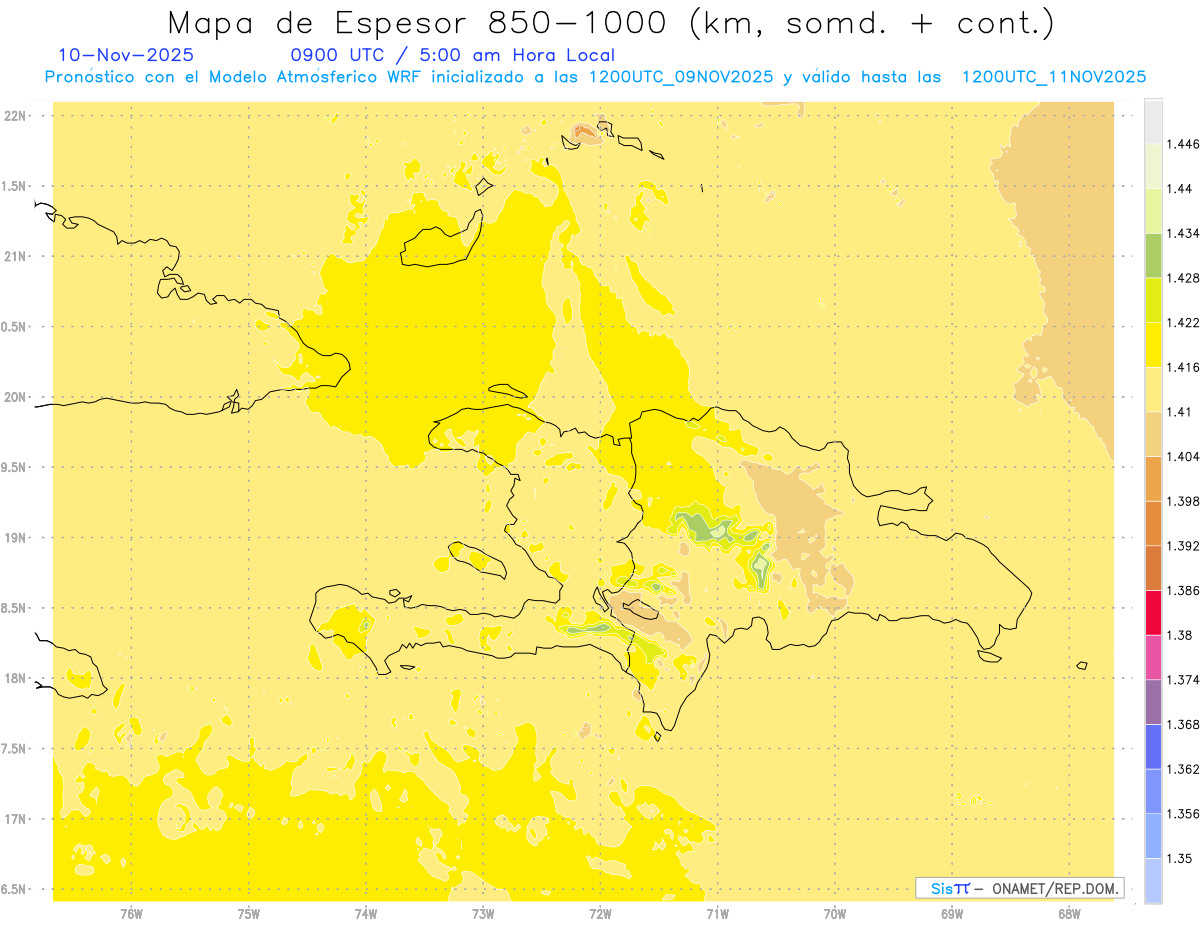This screenshot has width=1200, height=927.
Task: Pick the blue 1.362–1.368 colorbar segment
Action: 1153,747
